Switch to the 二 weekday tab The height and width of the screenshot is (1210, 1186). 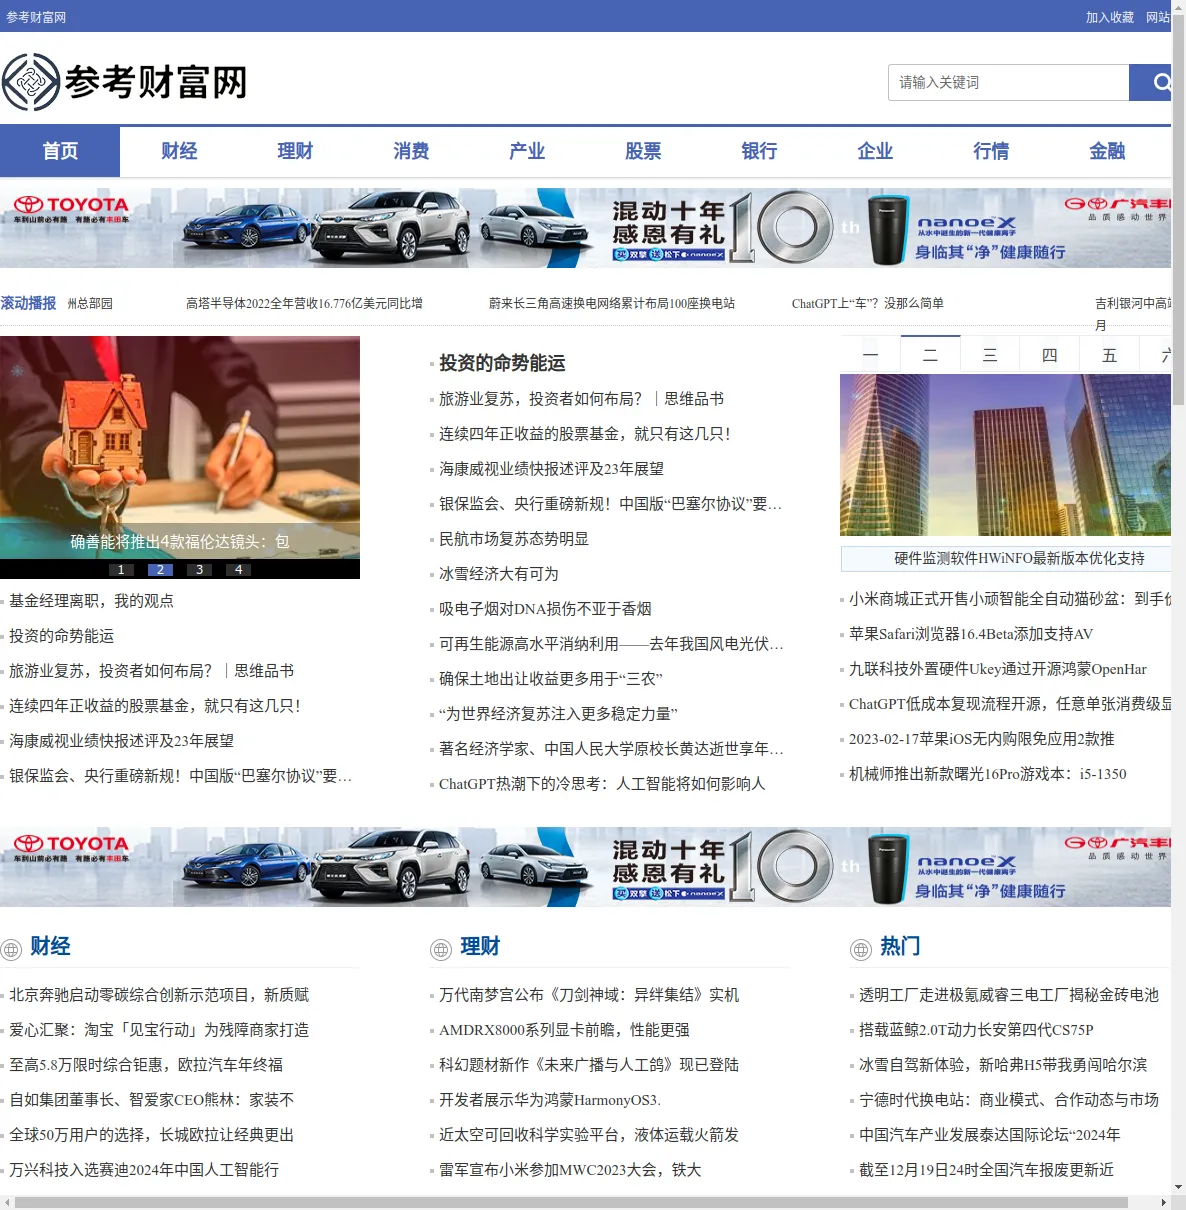[930, 354]
